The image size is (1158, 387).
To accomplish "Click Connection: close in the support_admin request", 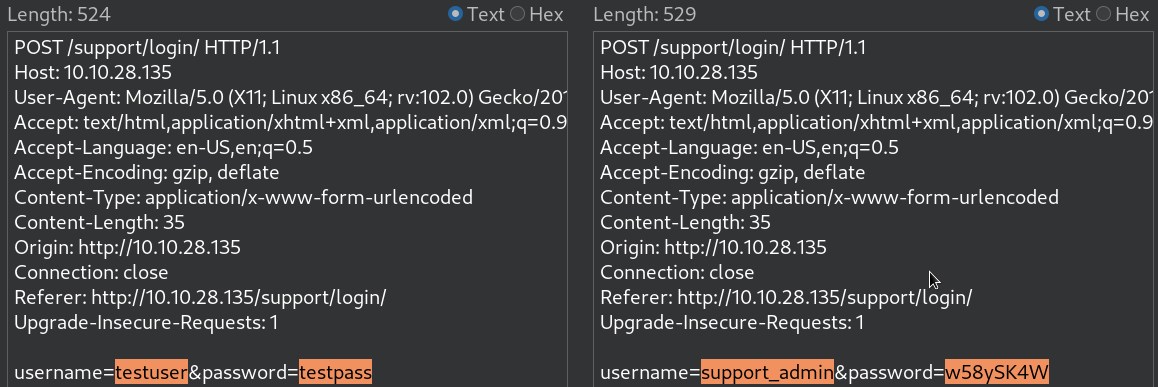I will point(677,273).
